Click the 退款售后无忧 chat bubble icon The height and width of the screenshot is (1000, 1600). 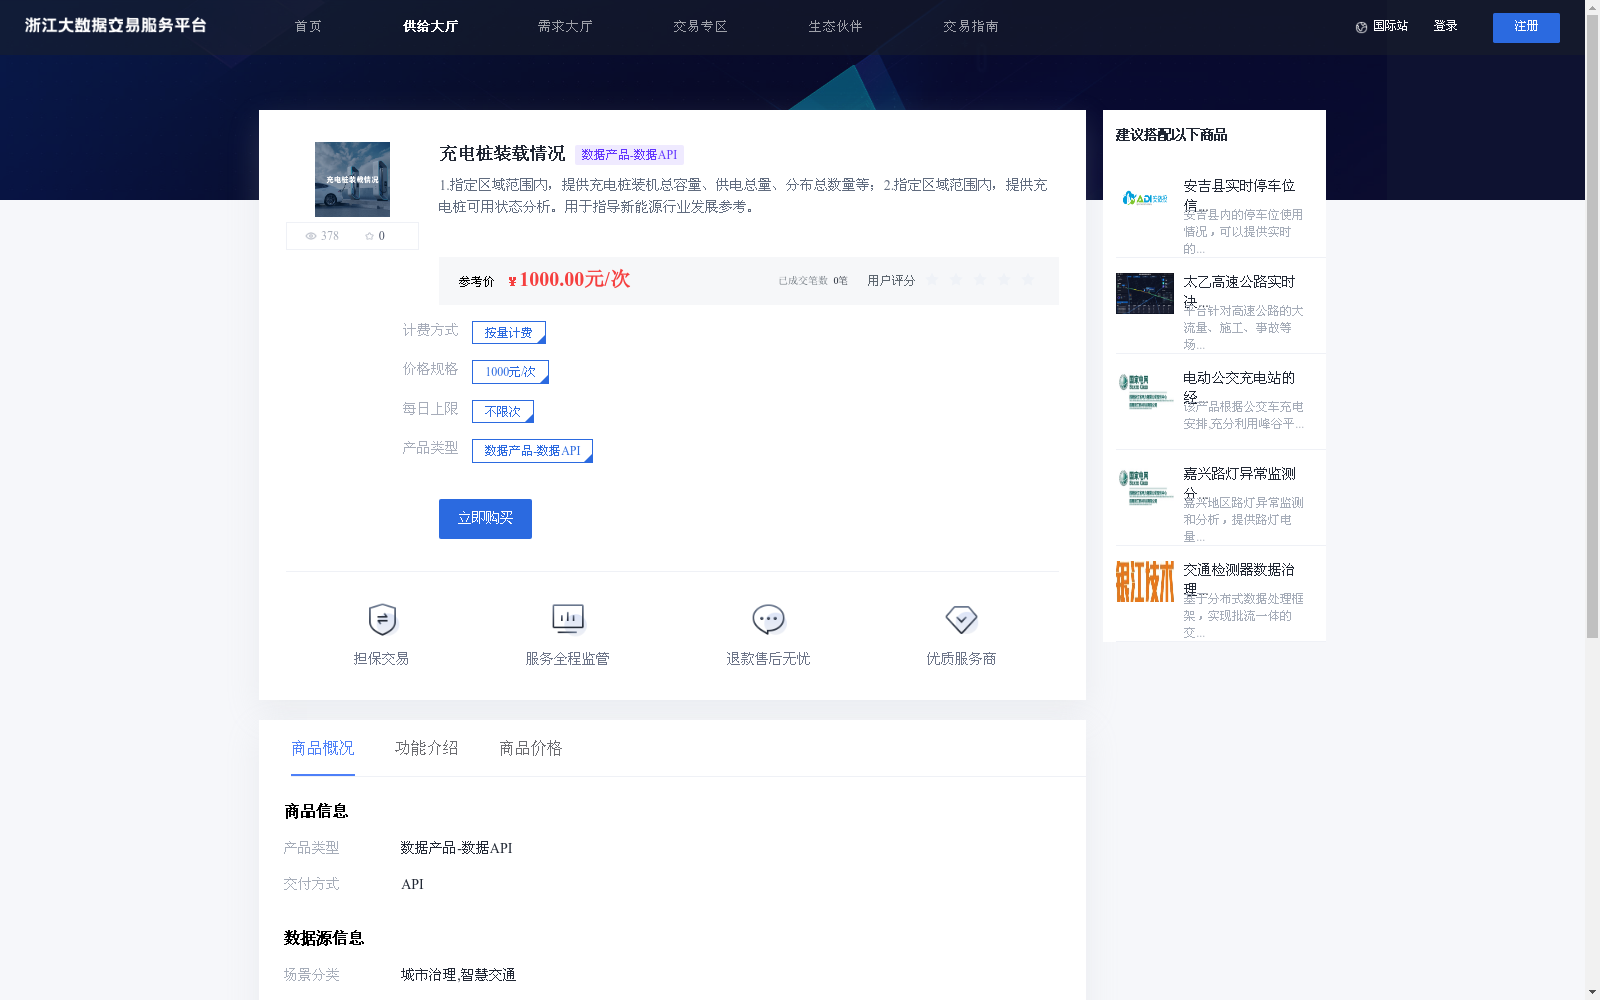tap(768, 620)
